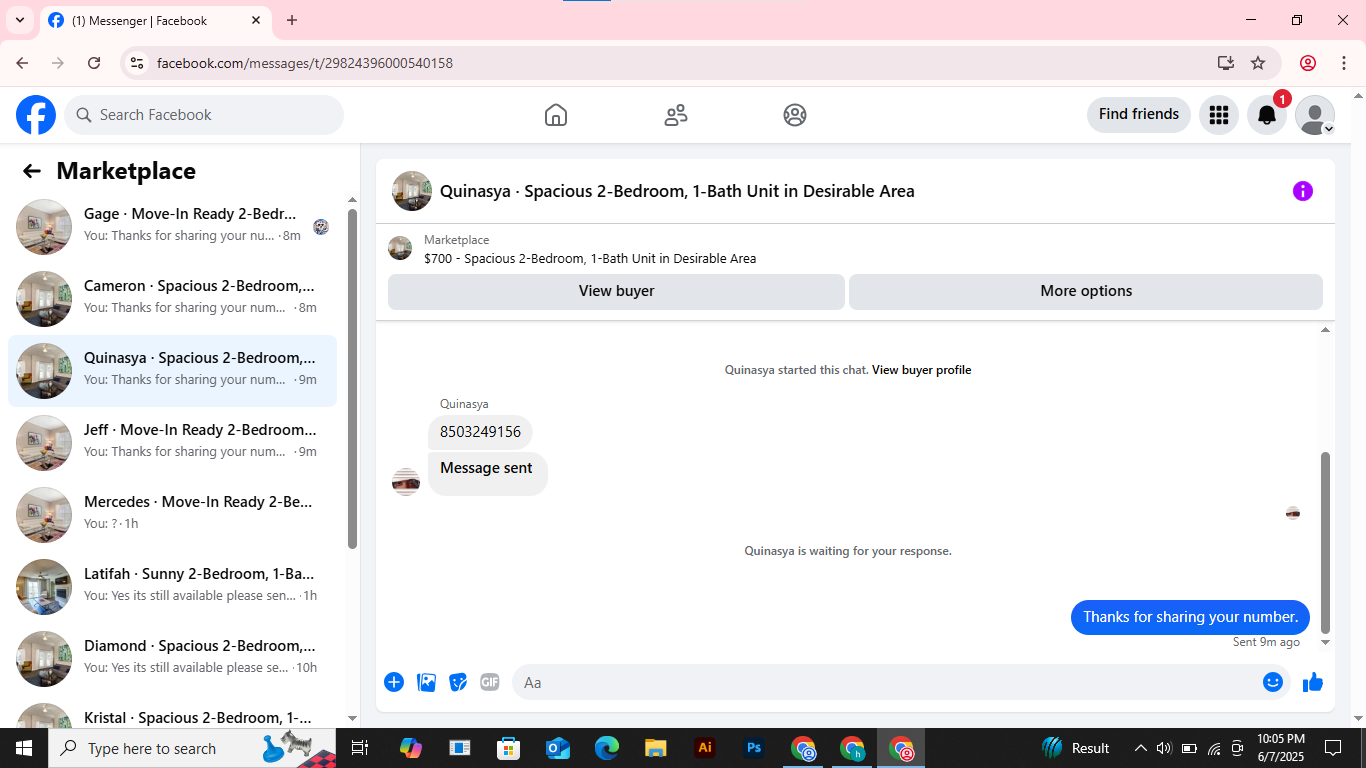Screen dimensions: 1366x768
Task: Open the Windows Start menu
Action: [24, 748]
